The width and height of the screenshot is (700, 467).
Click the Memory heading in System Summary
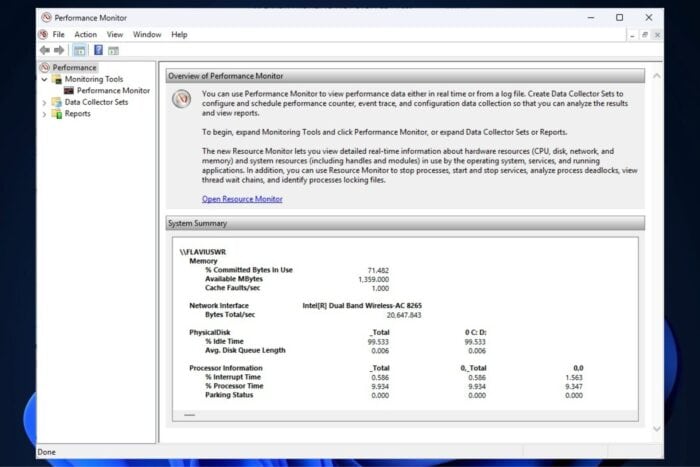(x=203, y=261)
